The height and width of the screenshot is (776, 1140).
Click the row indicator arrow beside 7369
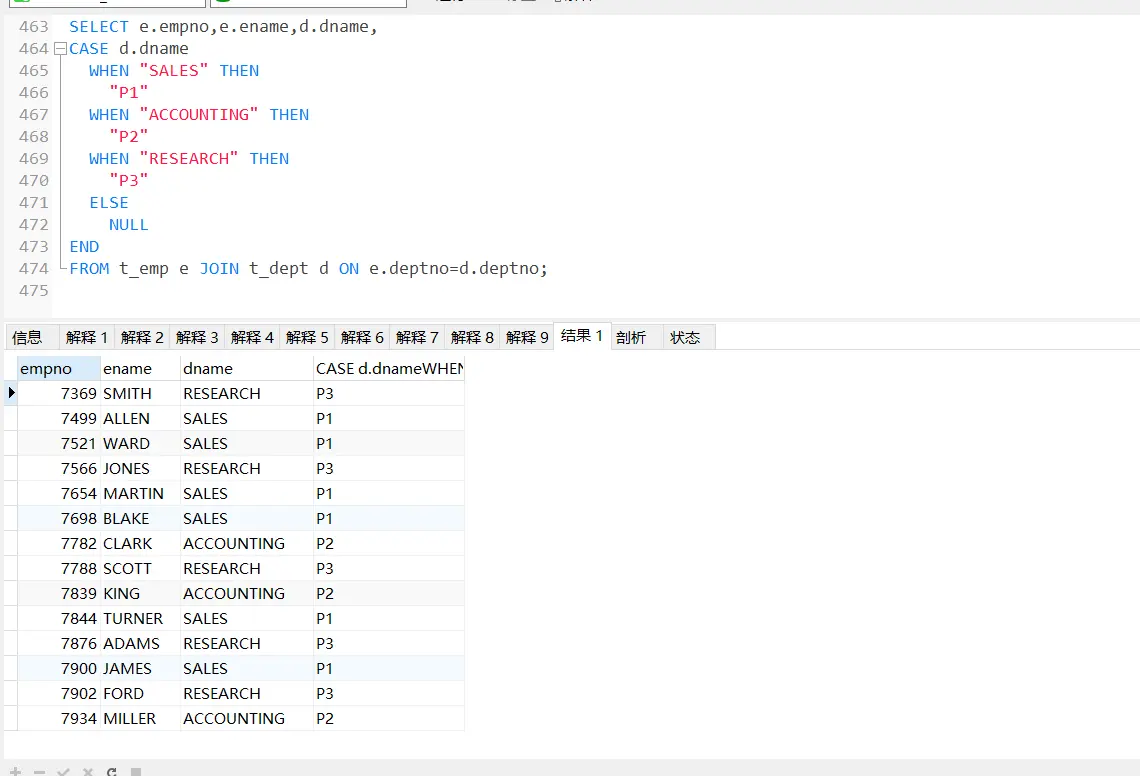click(x=11, y=393)
